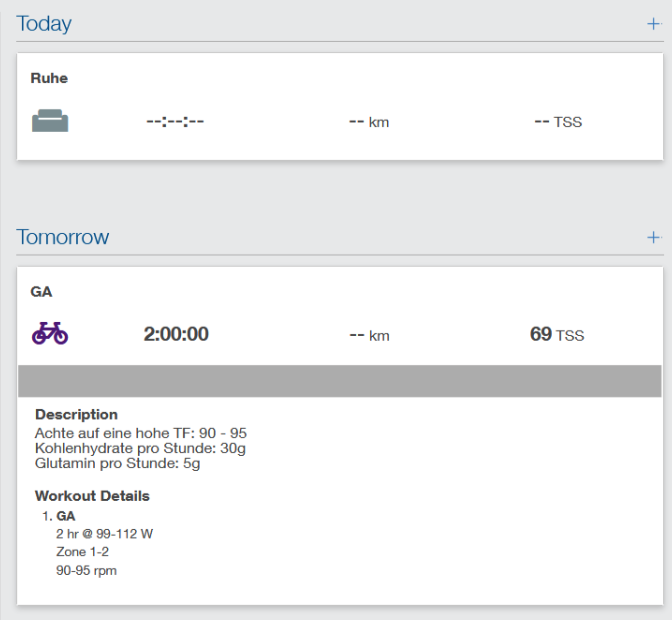Viewport: 672px width, 620px height.
Task: Click the Ruhe distance km placeholder
Action: (x=368, y=122)
